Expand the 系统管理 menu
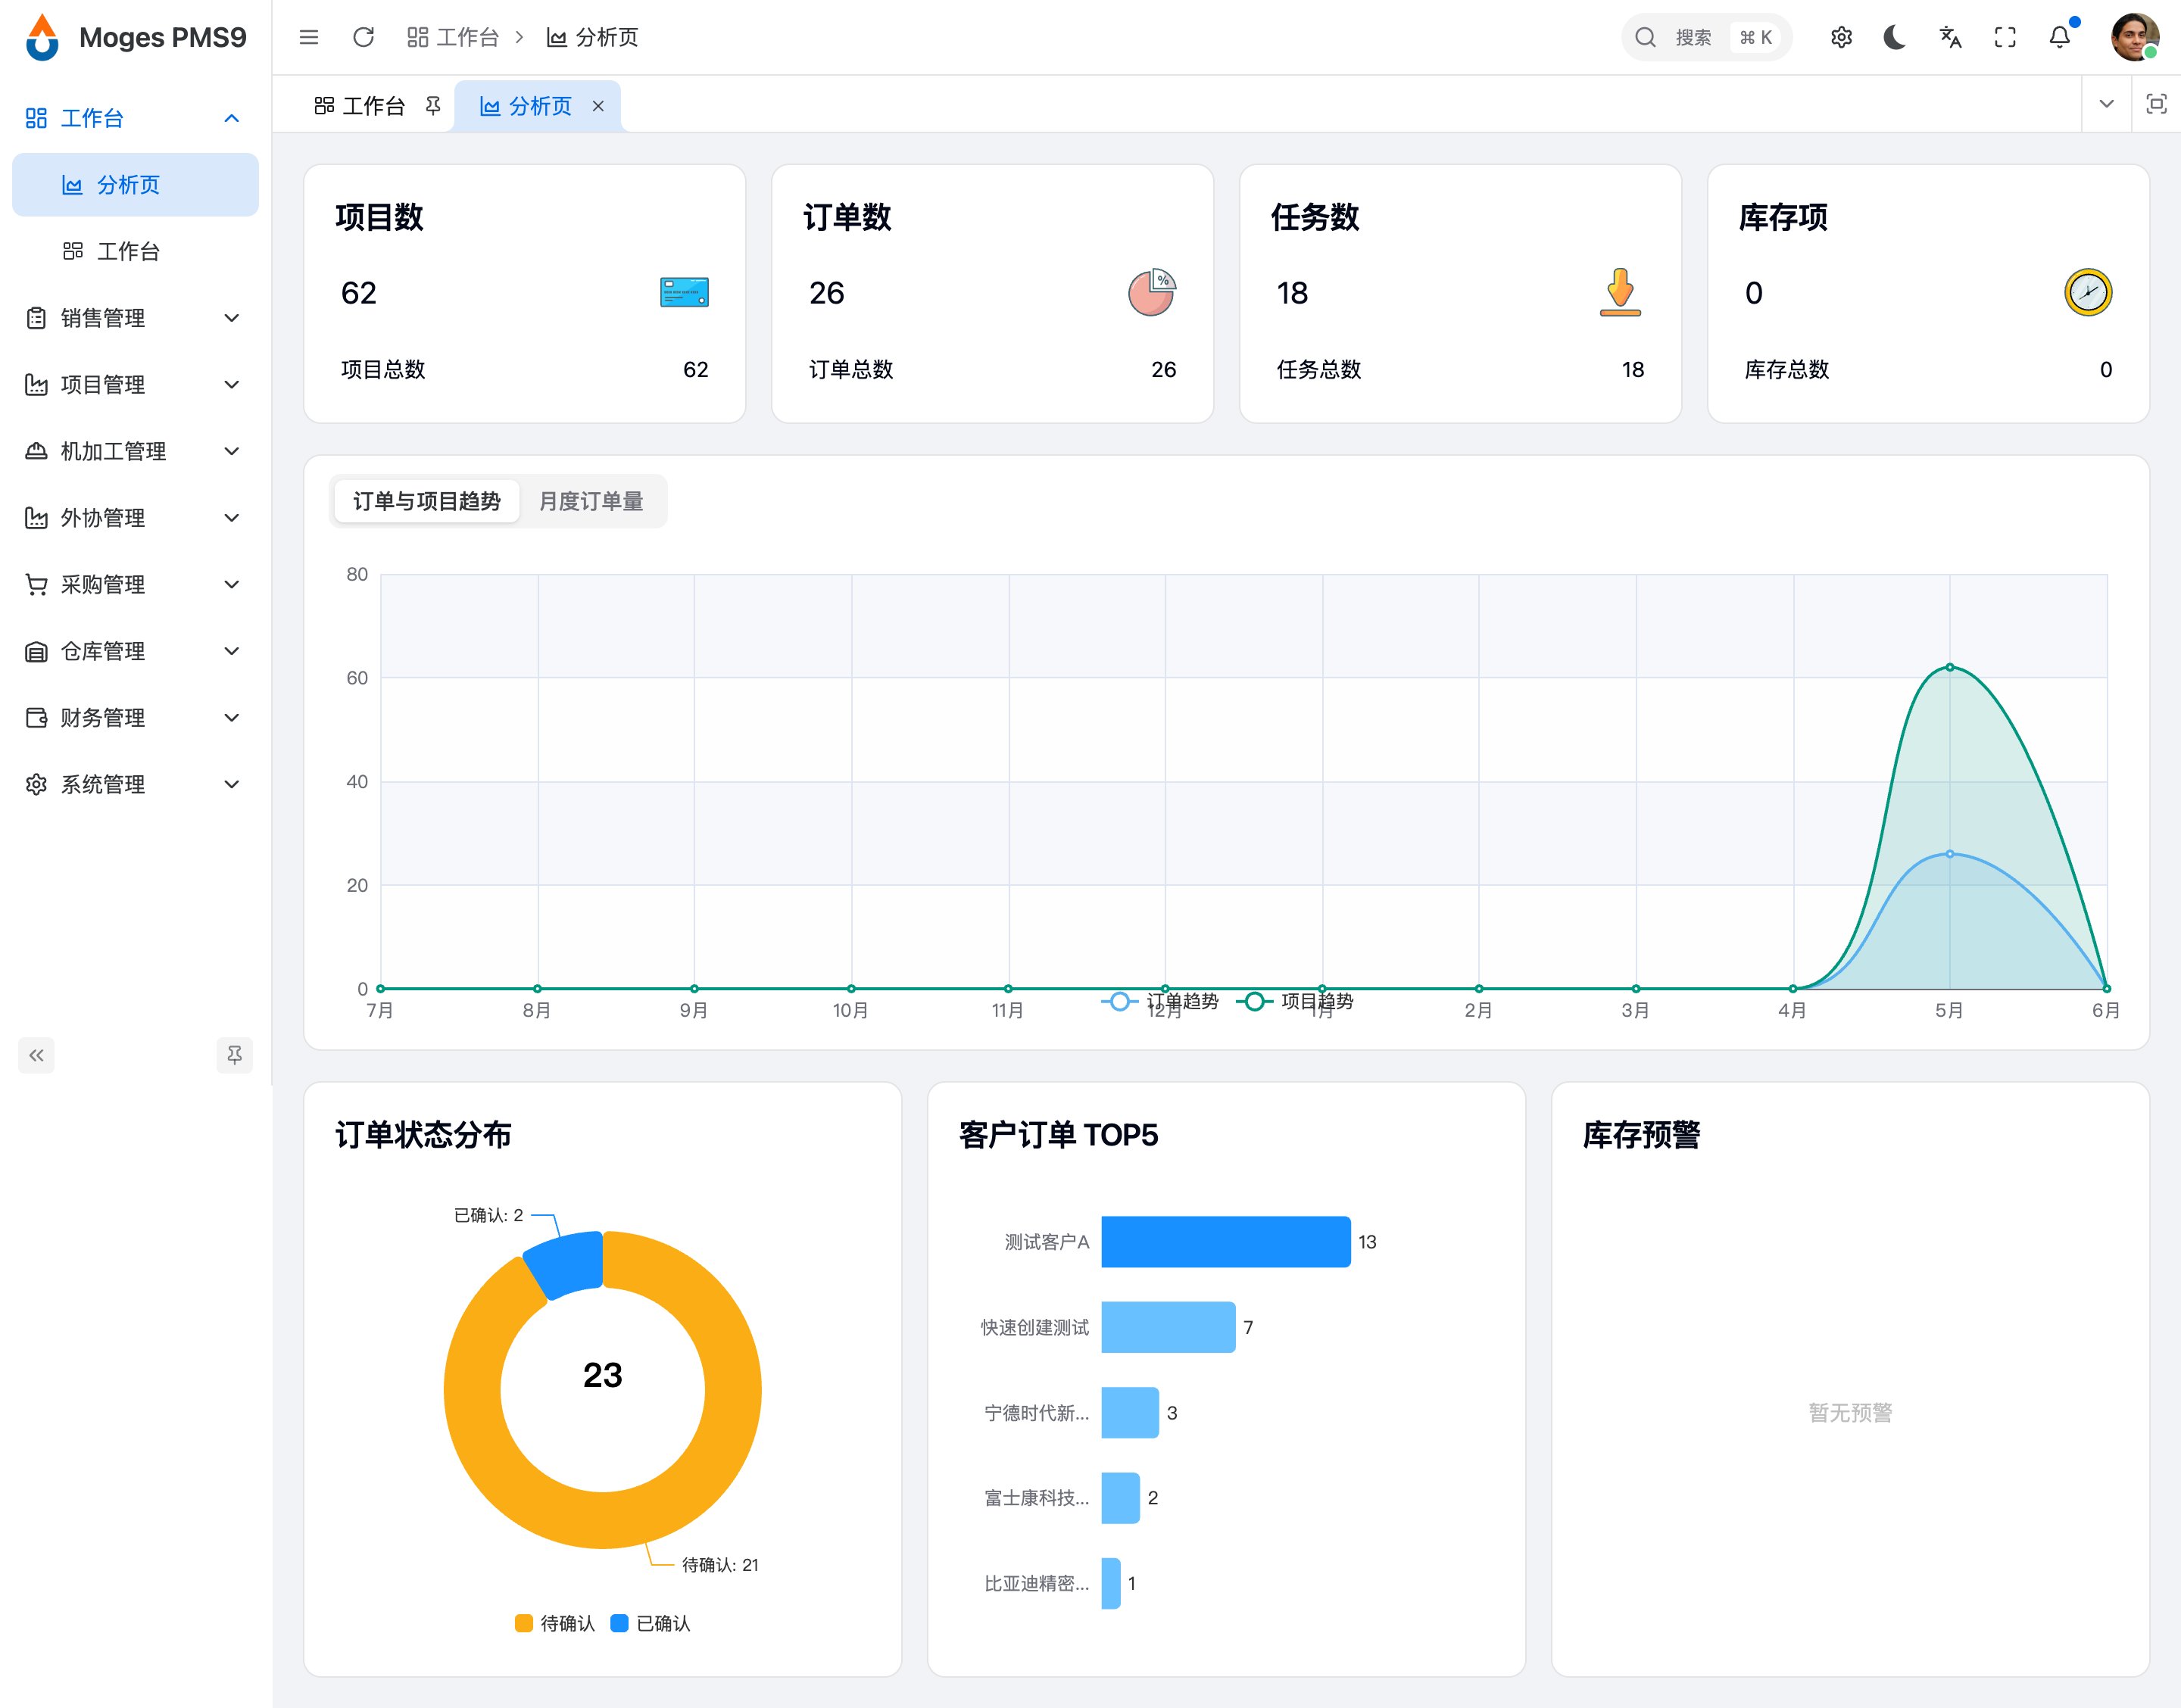2181x1708 pixels. coord(135,784)
